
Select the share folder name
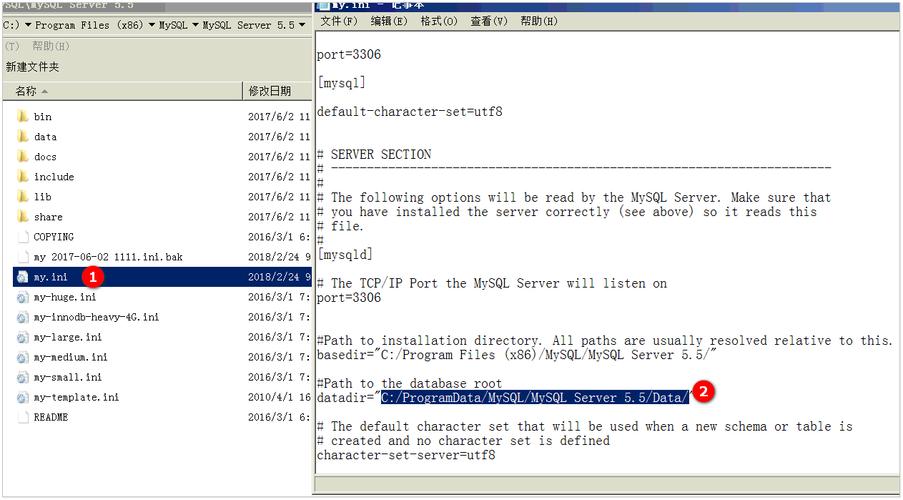click(48, 217)
